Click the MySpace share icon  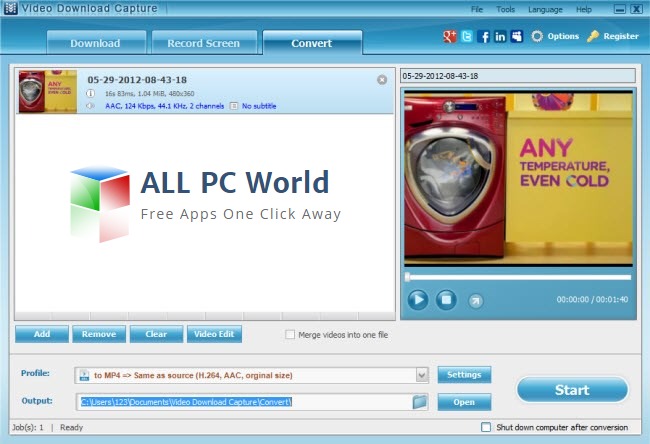(517, 36)
